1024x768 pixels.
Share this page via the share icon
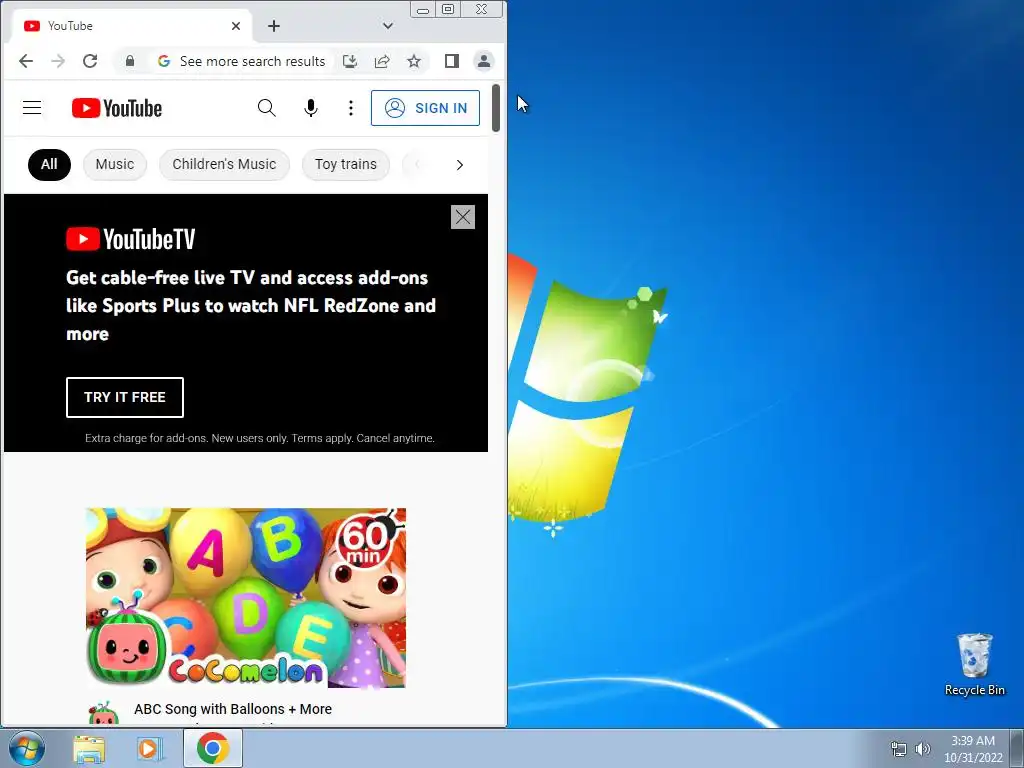tap(382, 61)
